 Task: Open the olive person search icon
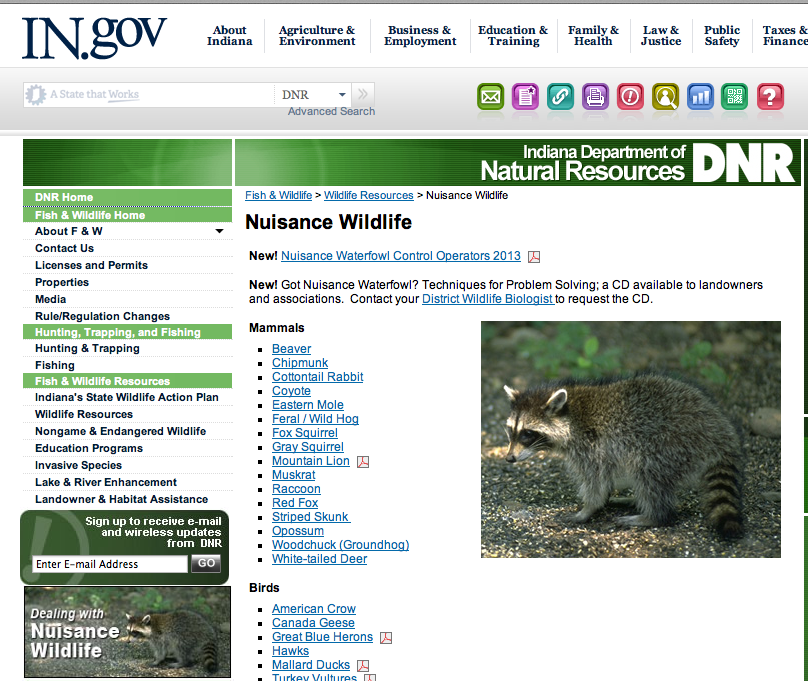click(665, 97)
